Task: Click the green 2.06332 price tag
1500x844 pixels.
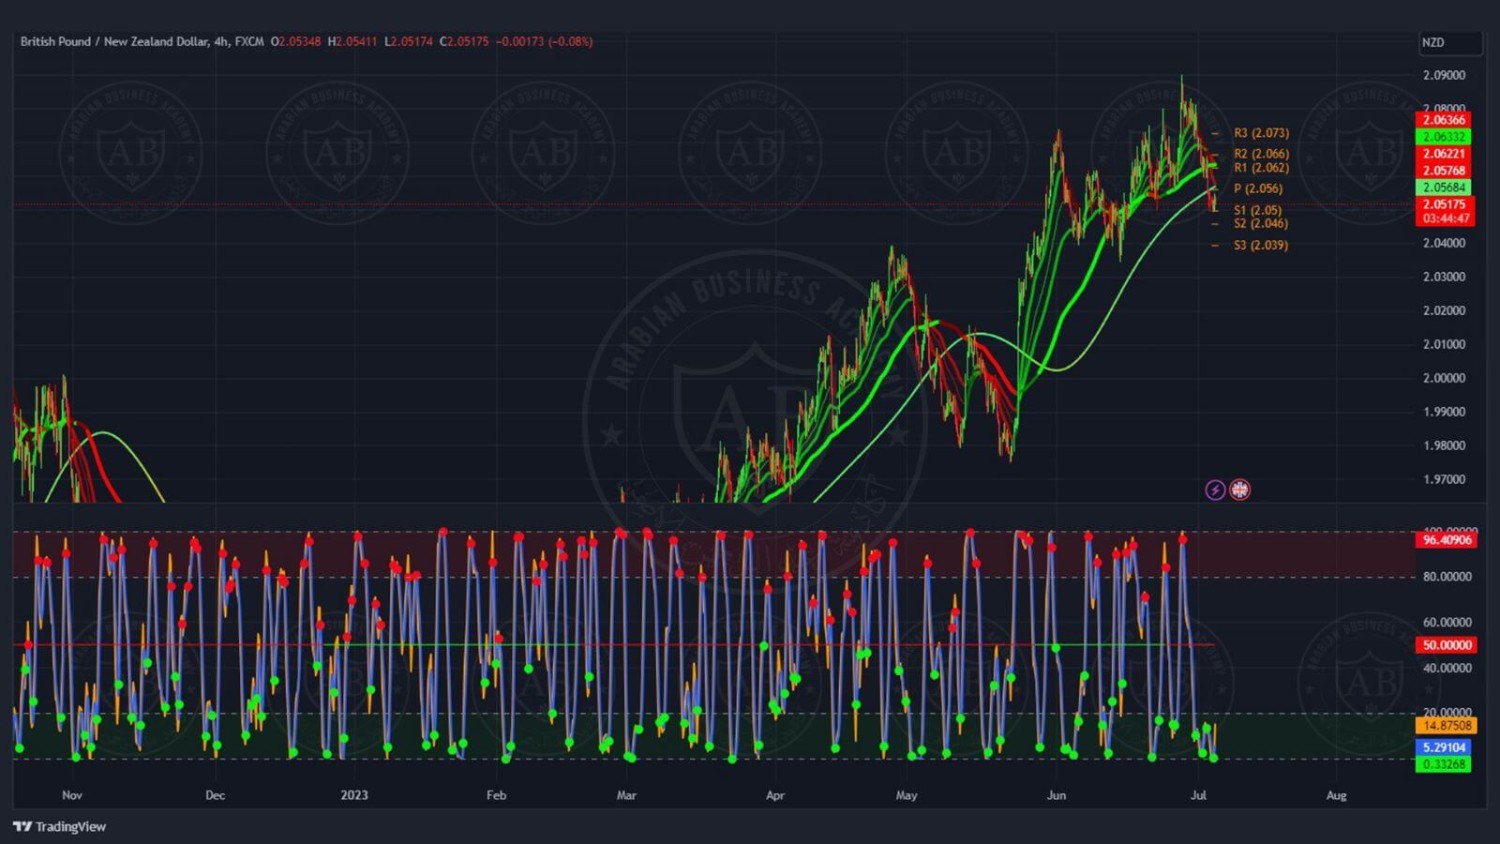Action: tap(1444, 137)
